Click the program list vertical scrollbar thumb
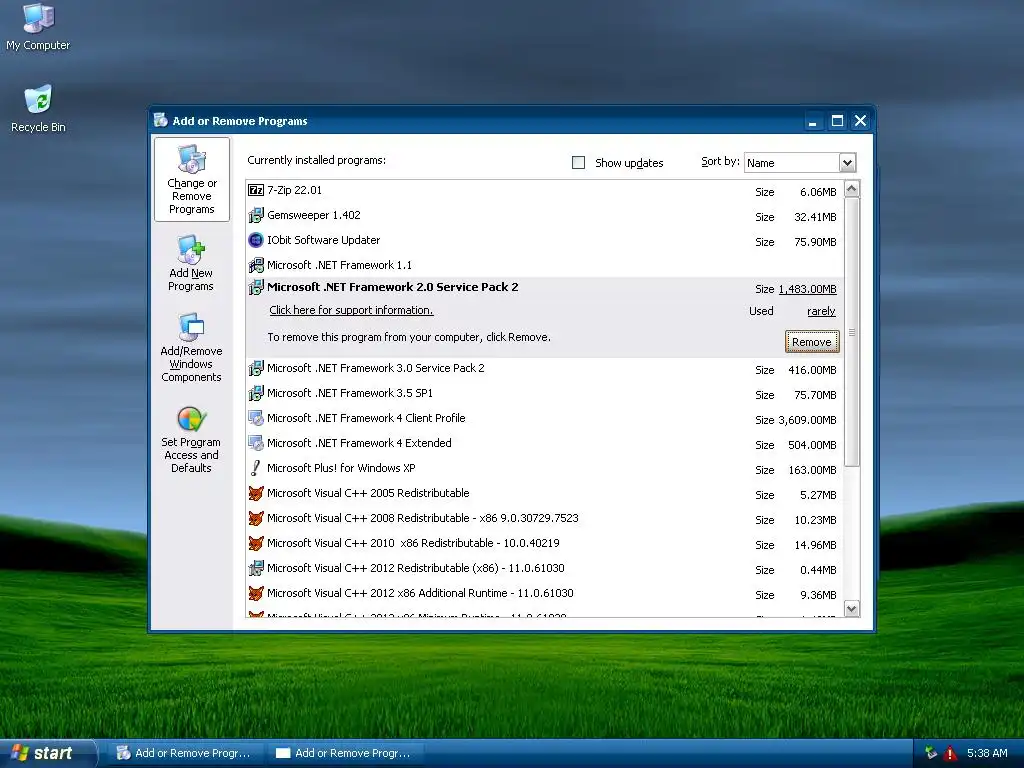 852,332
